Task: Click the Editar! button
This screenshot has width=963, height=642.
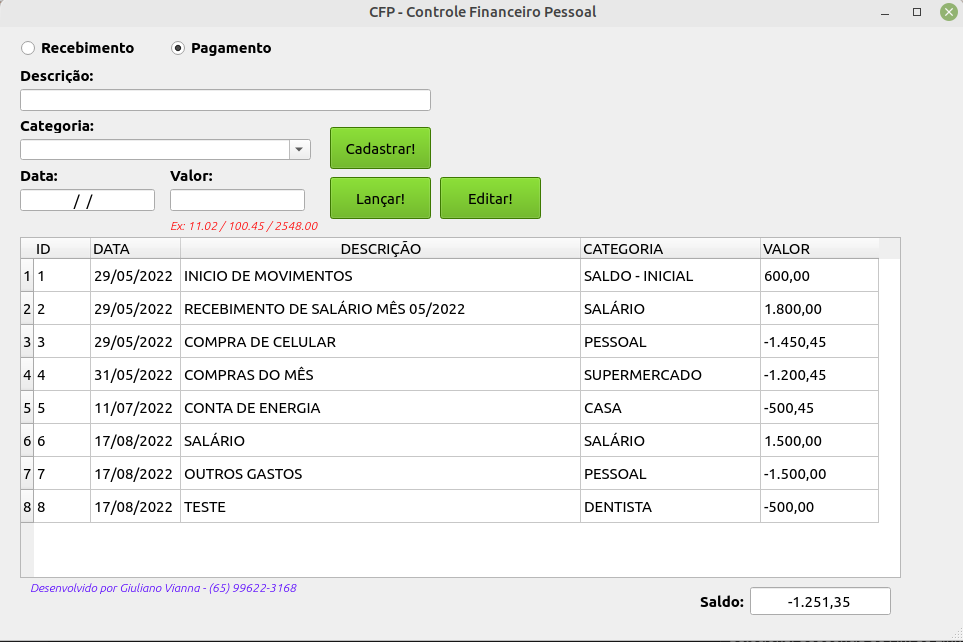Action: [489, 197]
